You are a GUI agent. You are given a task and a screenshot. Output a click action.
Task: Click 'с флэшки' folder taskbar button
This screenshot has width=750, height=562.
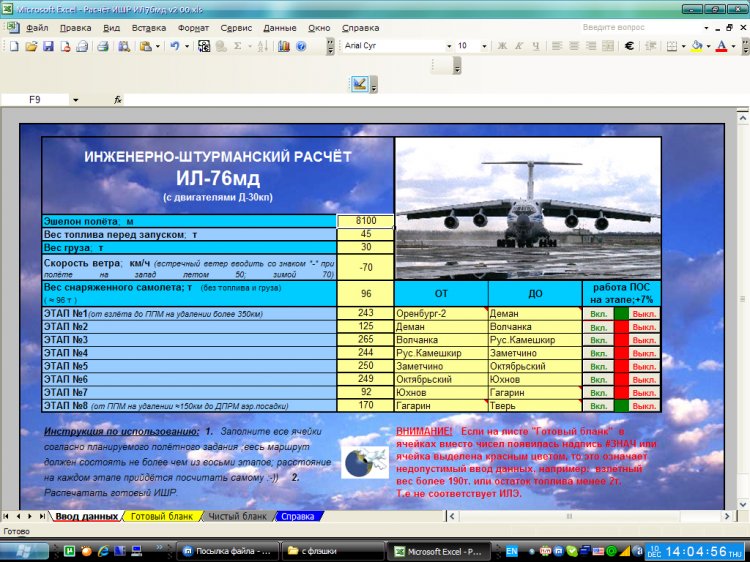(x=333, y=551)
